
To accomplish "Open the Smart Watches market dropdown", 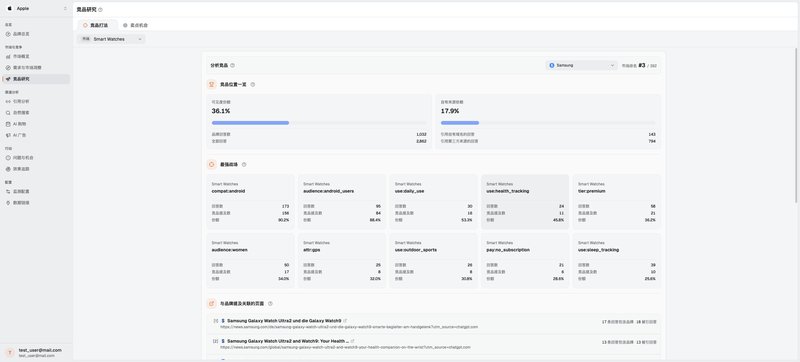I will click(111, 39).
